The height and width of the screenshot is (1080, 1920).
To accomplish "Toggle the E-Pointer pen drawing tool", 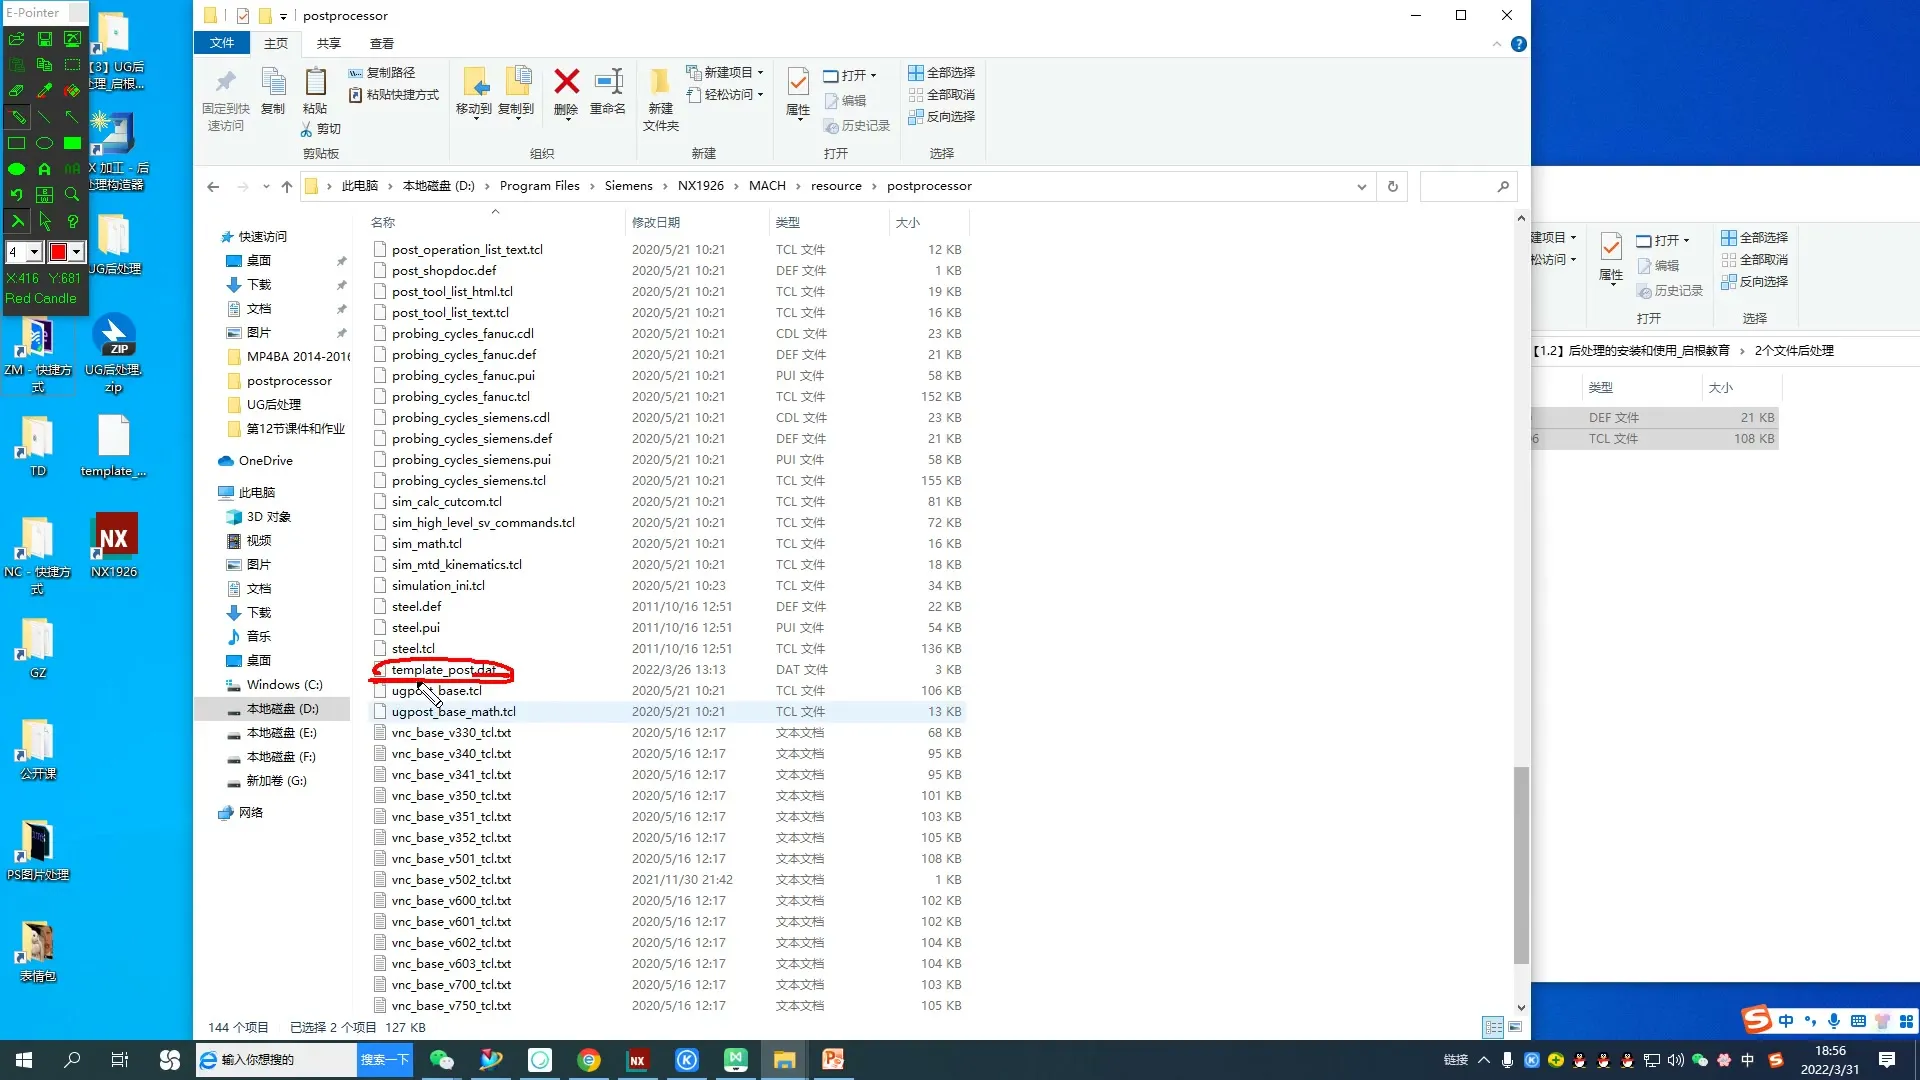I will (x=17, y=117).
